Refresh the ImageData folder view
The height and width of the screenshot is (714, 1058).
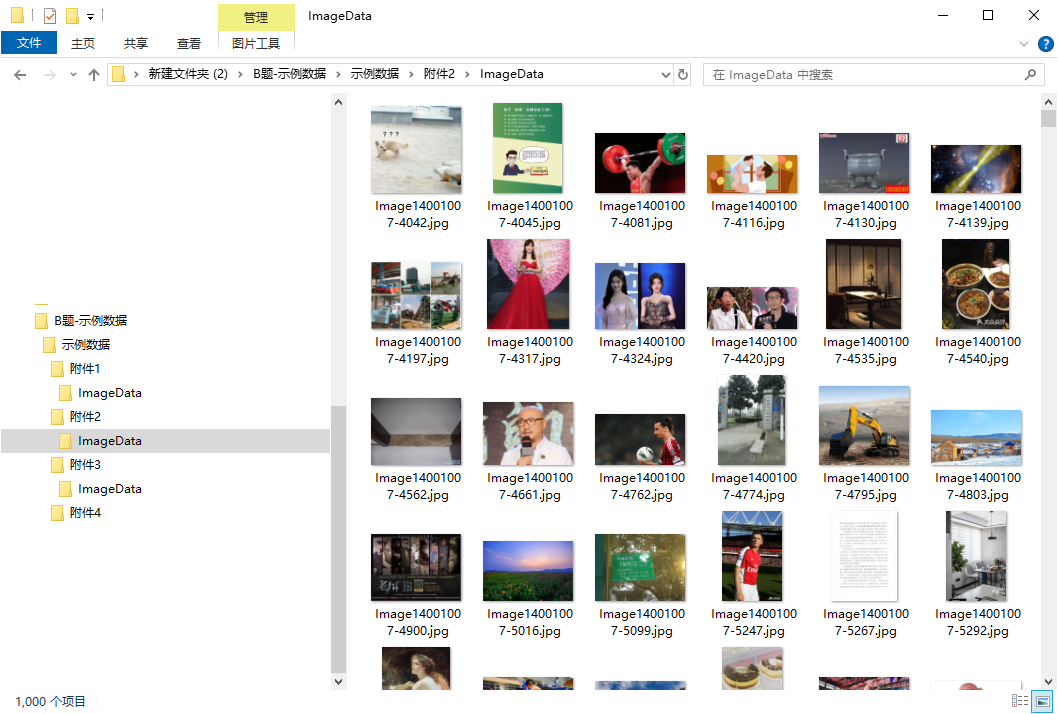pyautogui.click(x=683, y=74)
